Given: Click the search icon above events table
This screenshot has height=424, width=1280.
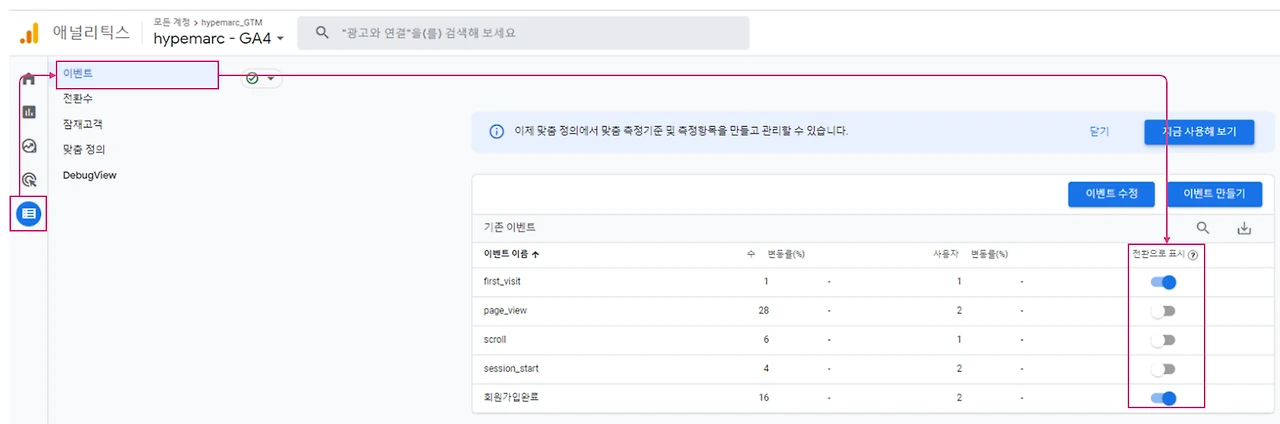Looking at the screenshot, I should click(1203, 228).
